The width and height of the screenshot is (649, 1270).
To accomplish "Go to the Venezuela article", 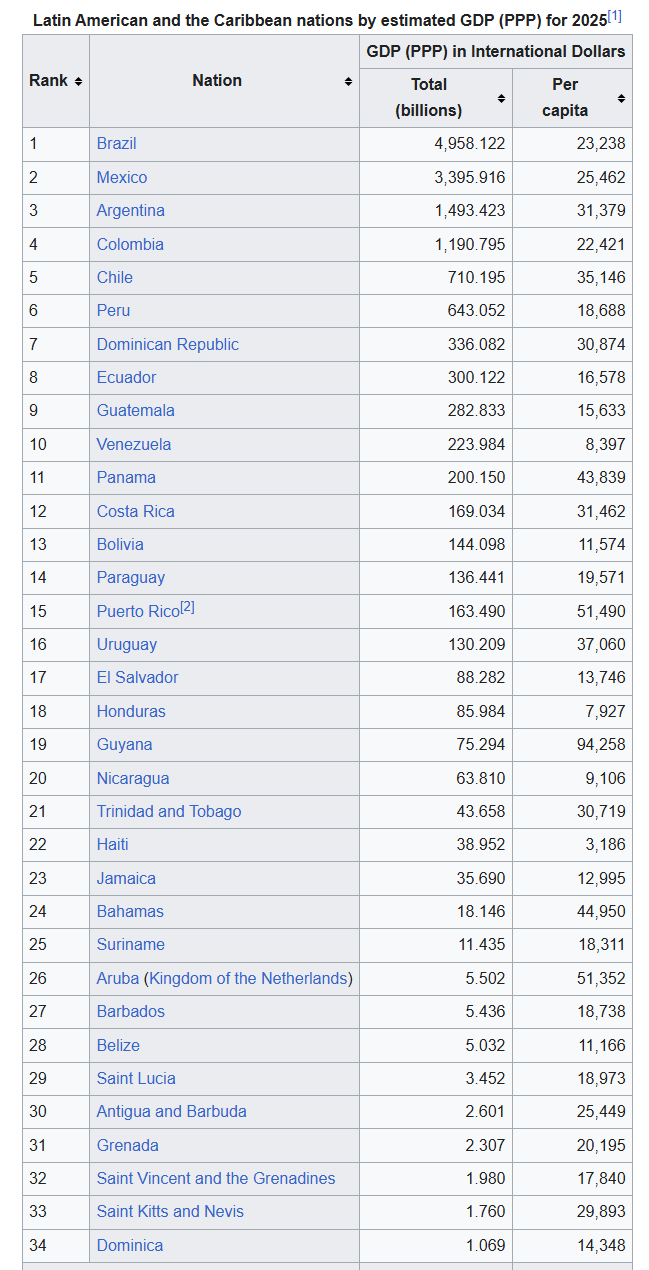I will (134, 444).
